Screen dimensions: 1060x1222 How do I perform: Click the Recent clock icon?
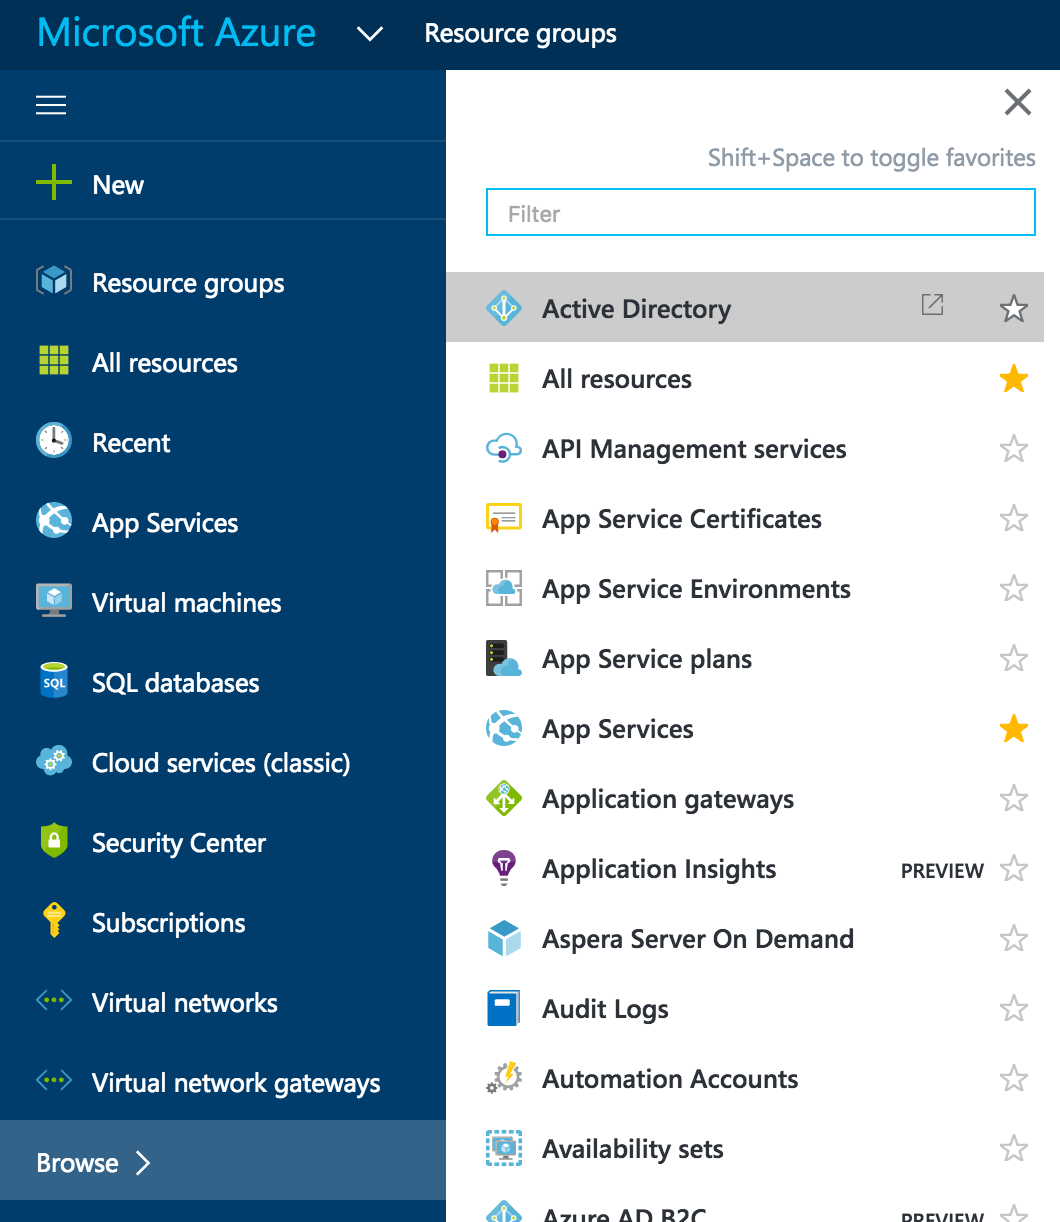coord(54,441)
